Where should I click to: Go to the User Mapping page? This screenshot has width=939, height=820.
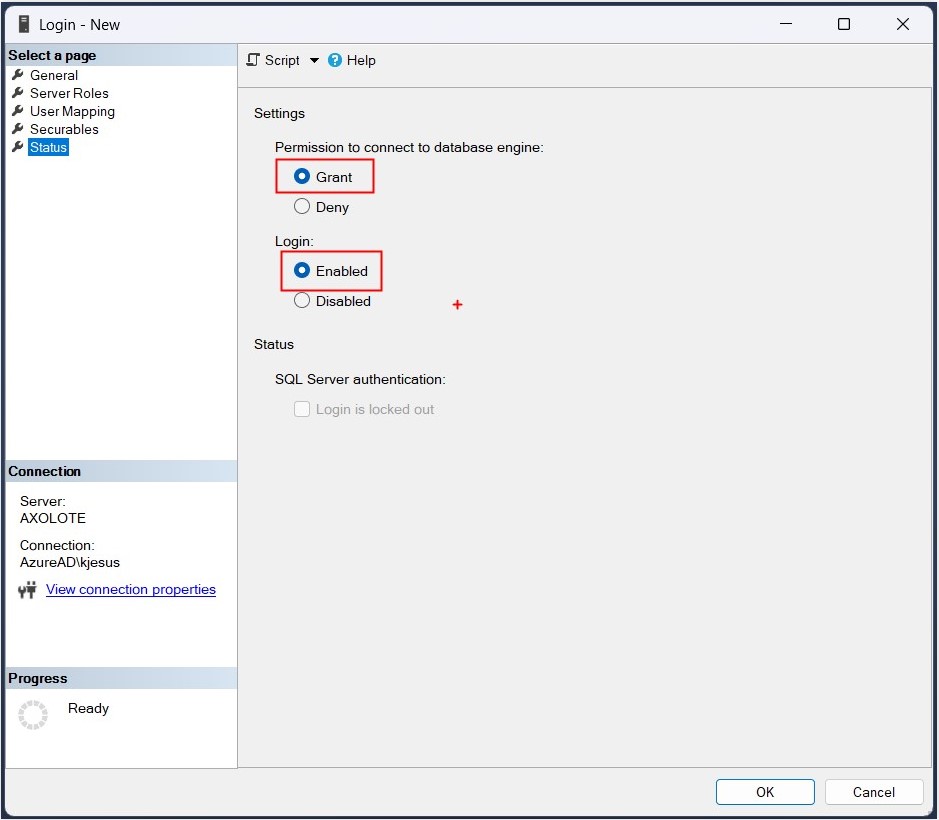click(x=72, y=111)
